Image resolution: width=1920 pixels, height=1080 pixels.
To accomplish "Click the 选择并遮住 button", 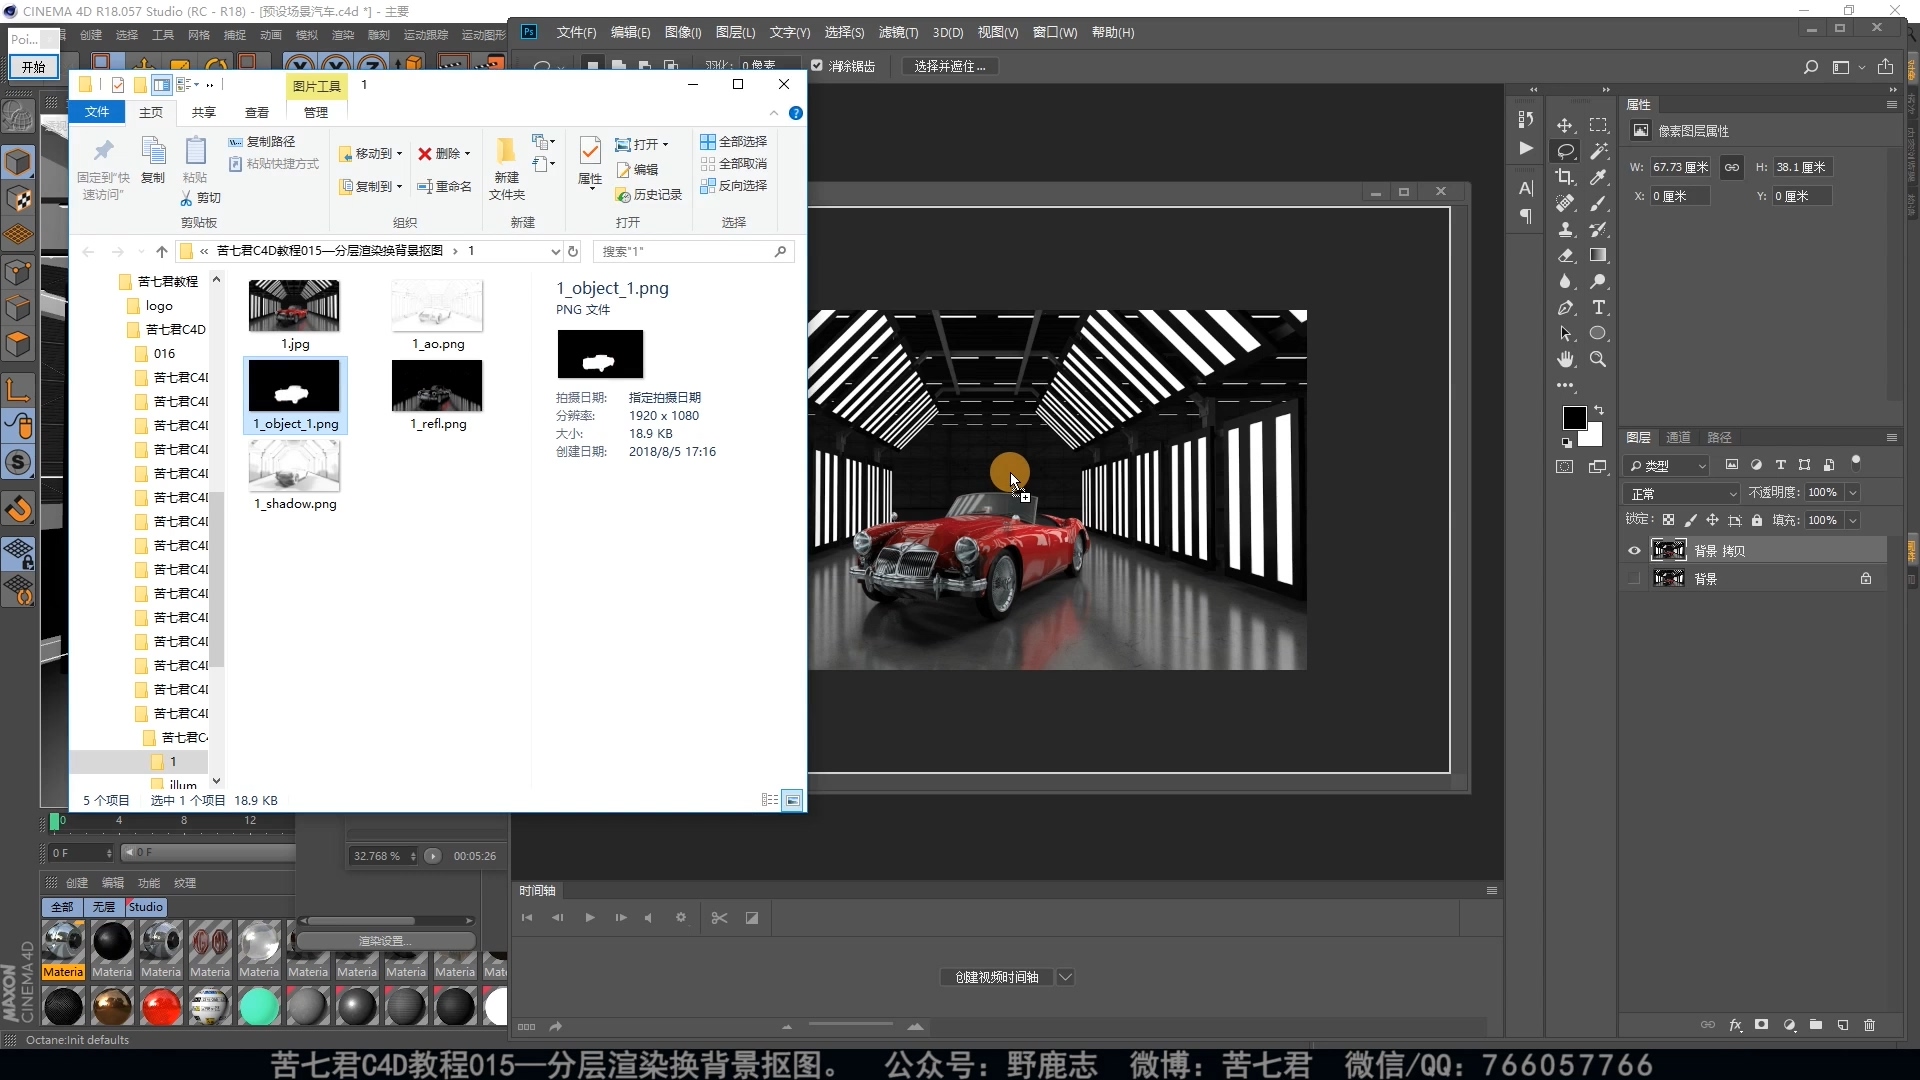I will point(950,67).
